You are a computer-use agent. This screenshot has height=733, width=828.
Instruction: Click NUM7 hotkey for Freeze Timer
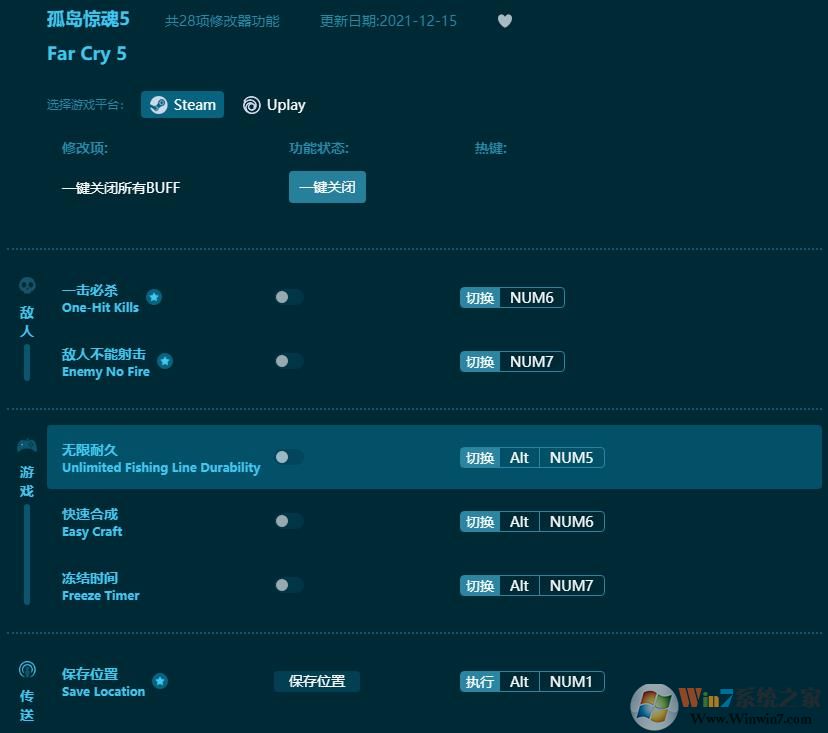[x=571, y=586]
